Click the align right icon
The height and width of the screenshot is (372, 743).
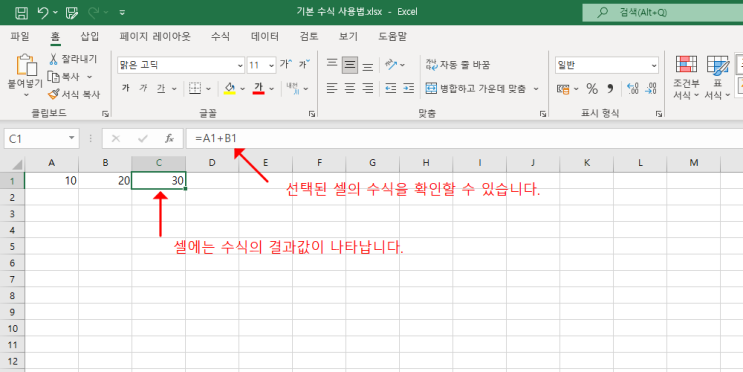click(368, 88)
